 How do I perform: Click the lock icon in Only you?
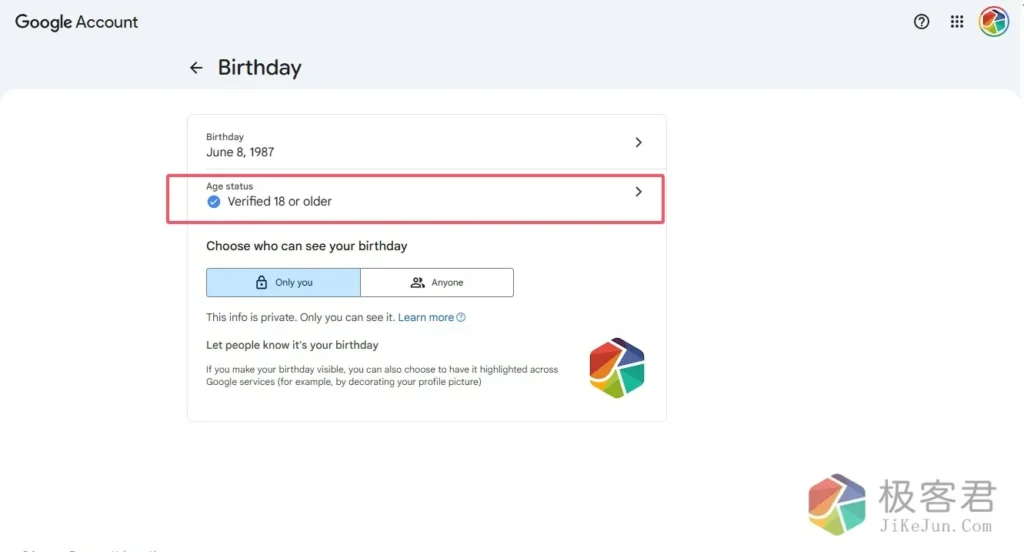tap(262, 283)
